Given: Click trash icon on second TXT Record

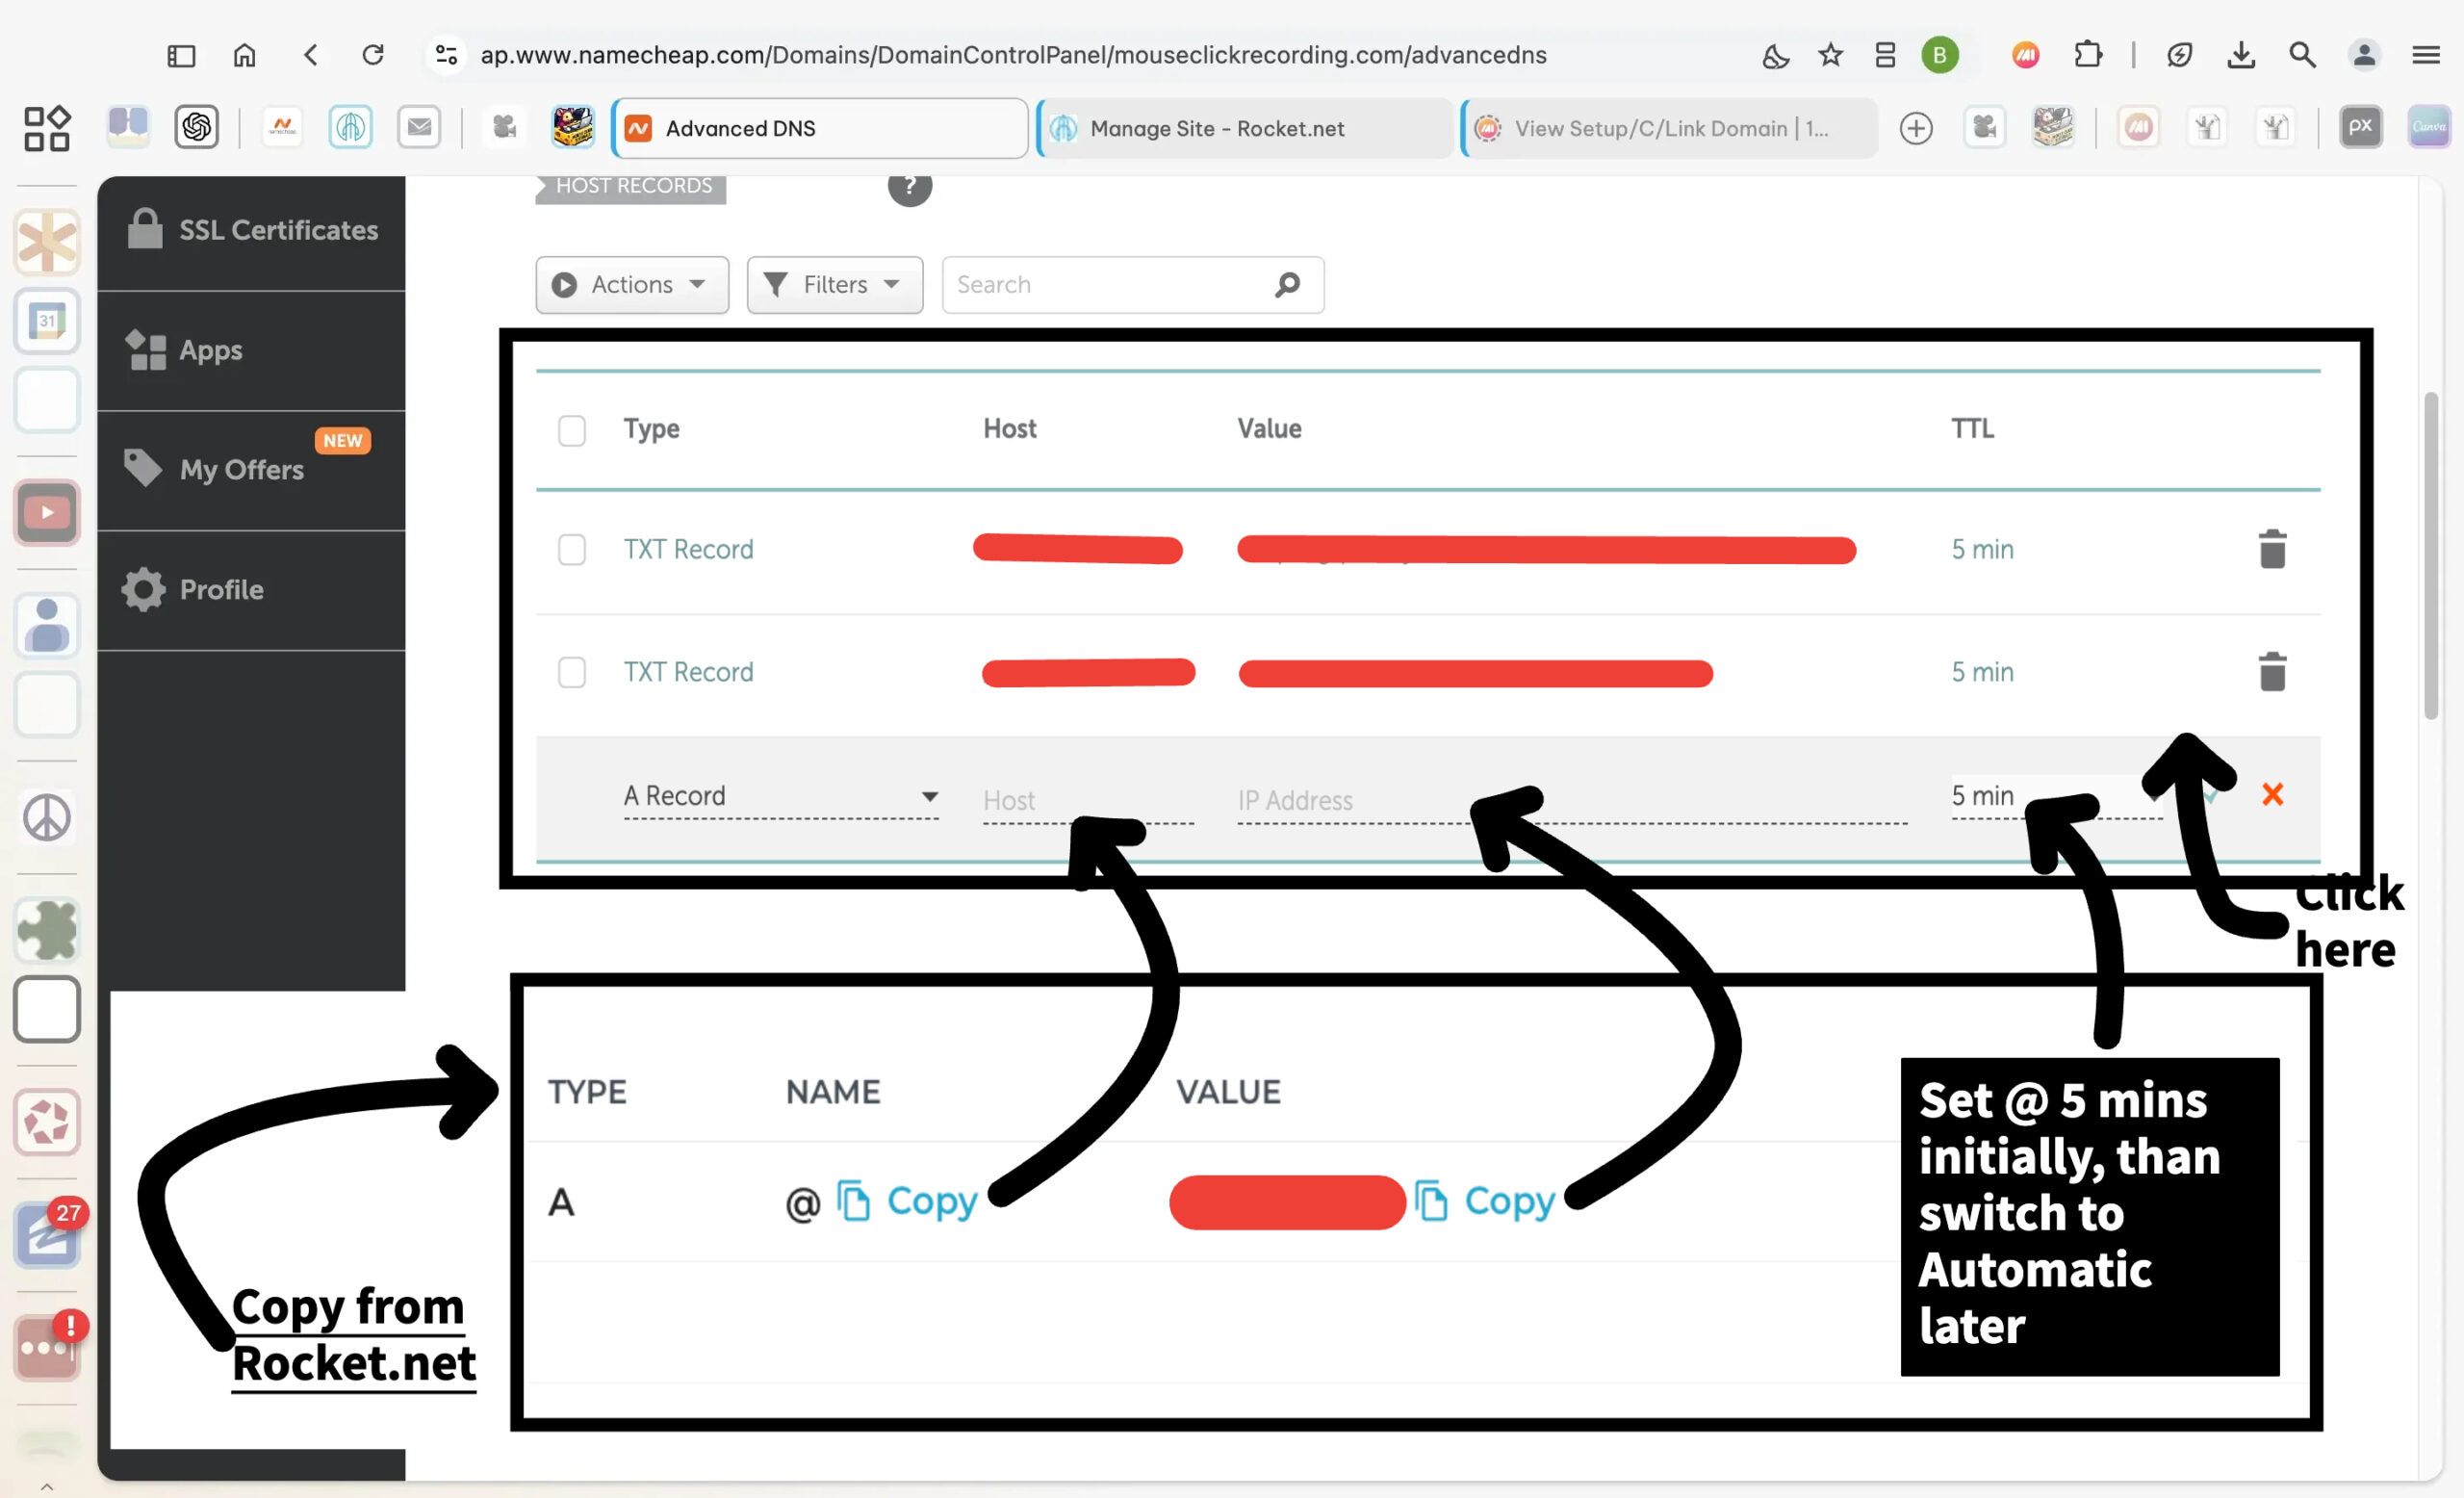Looking at the screenshot, I should coord(2271,672).
